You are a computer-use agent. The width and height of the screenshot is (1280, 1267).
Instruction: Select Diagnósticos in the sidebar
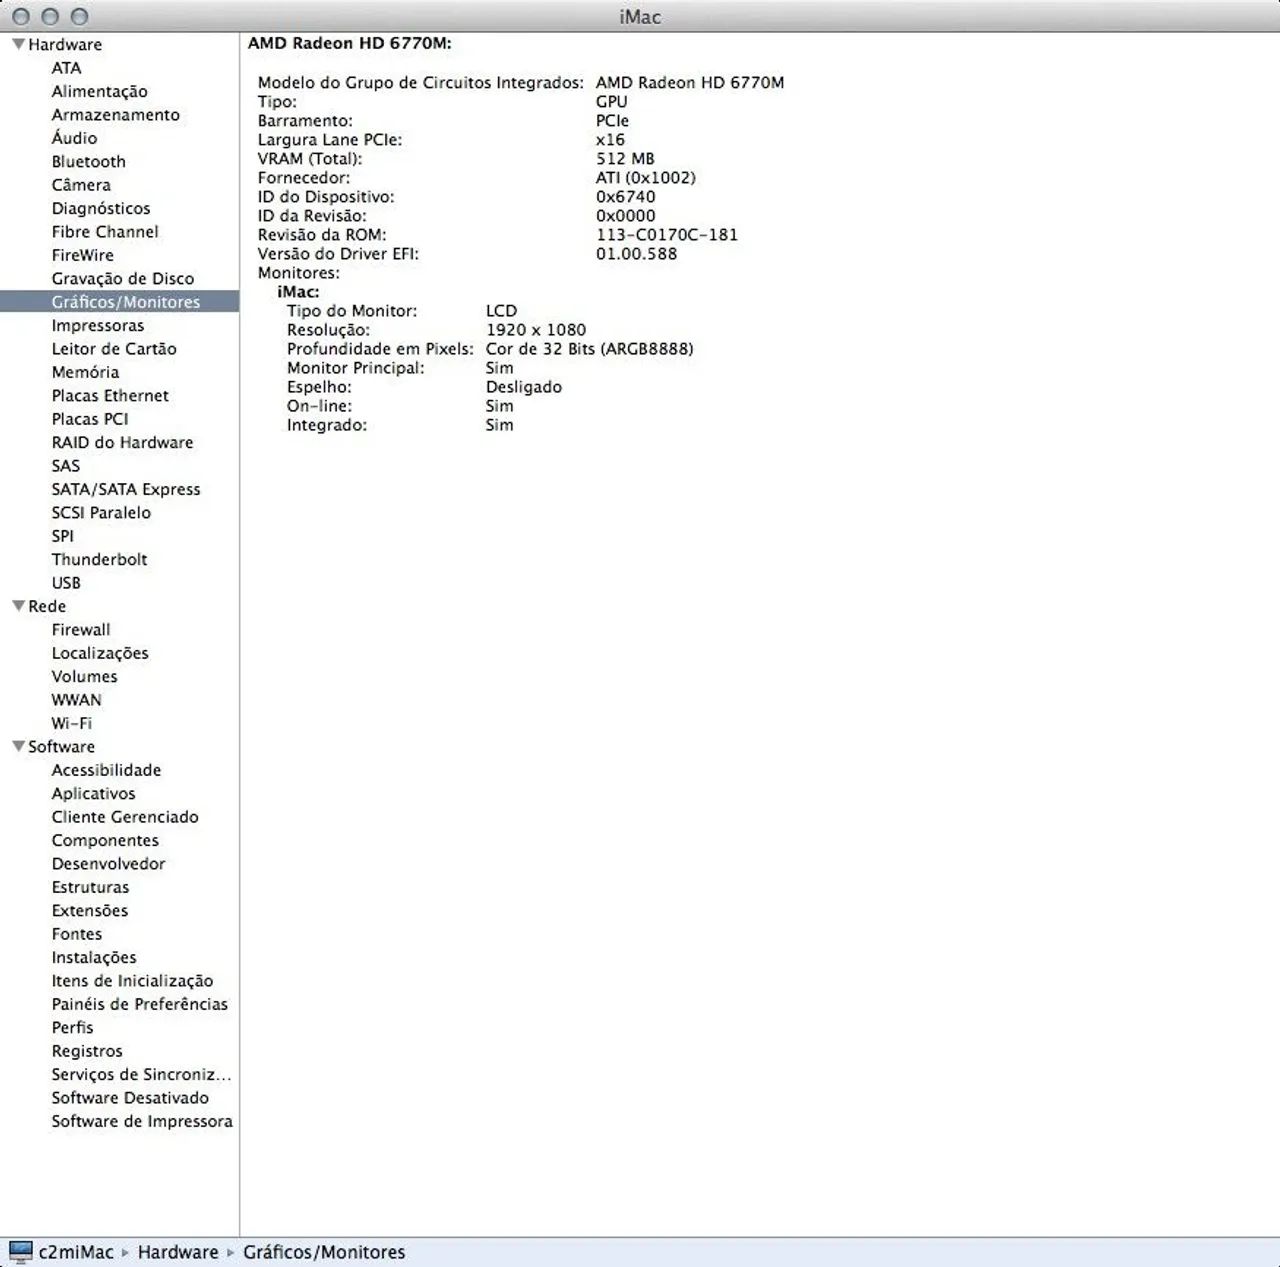click(101, 208)
